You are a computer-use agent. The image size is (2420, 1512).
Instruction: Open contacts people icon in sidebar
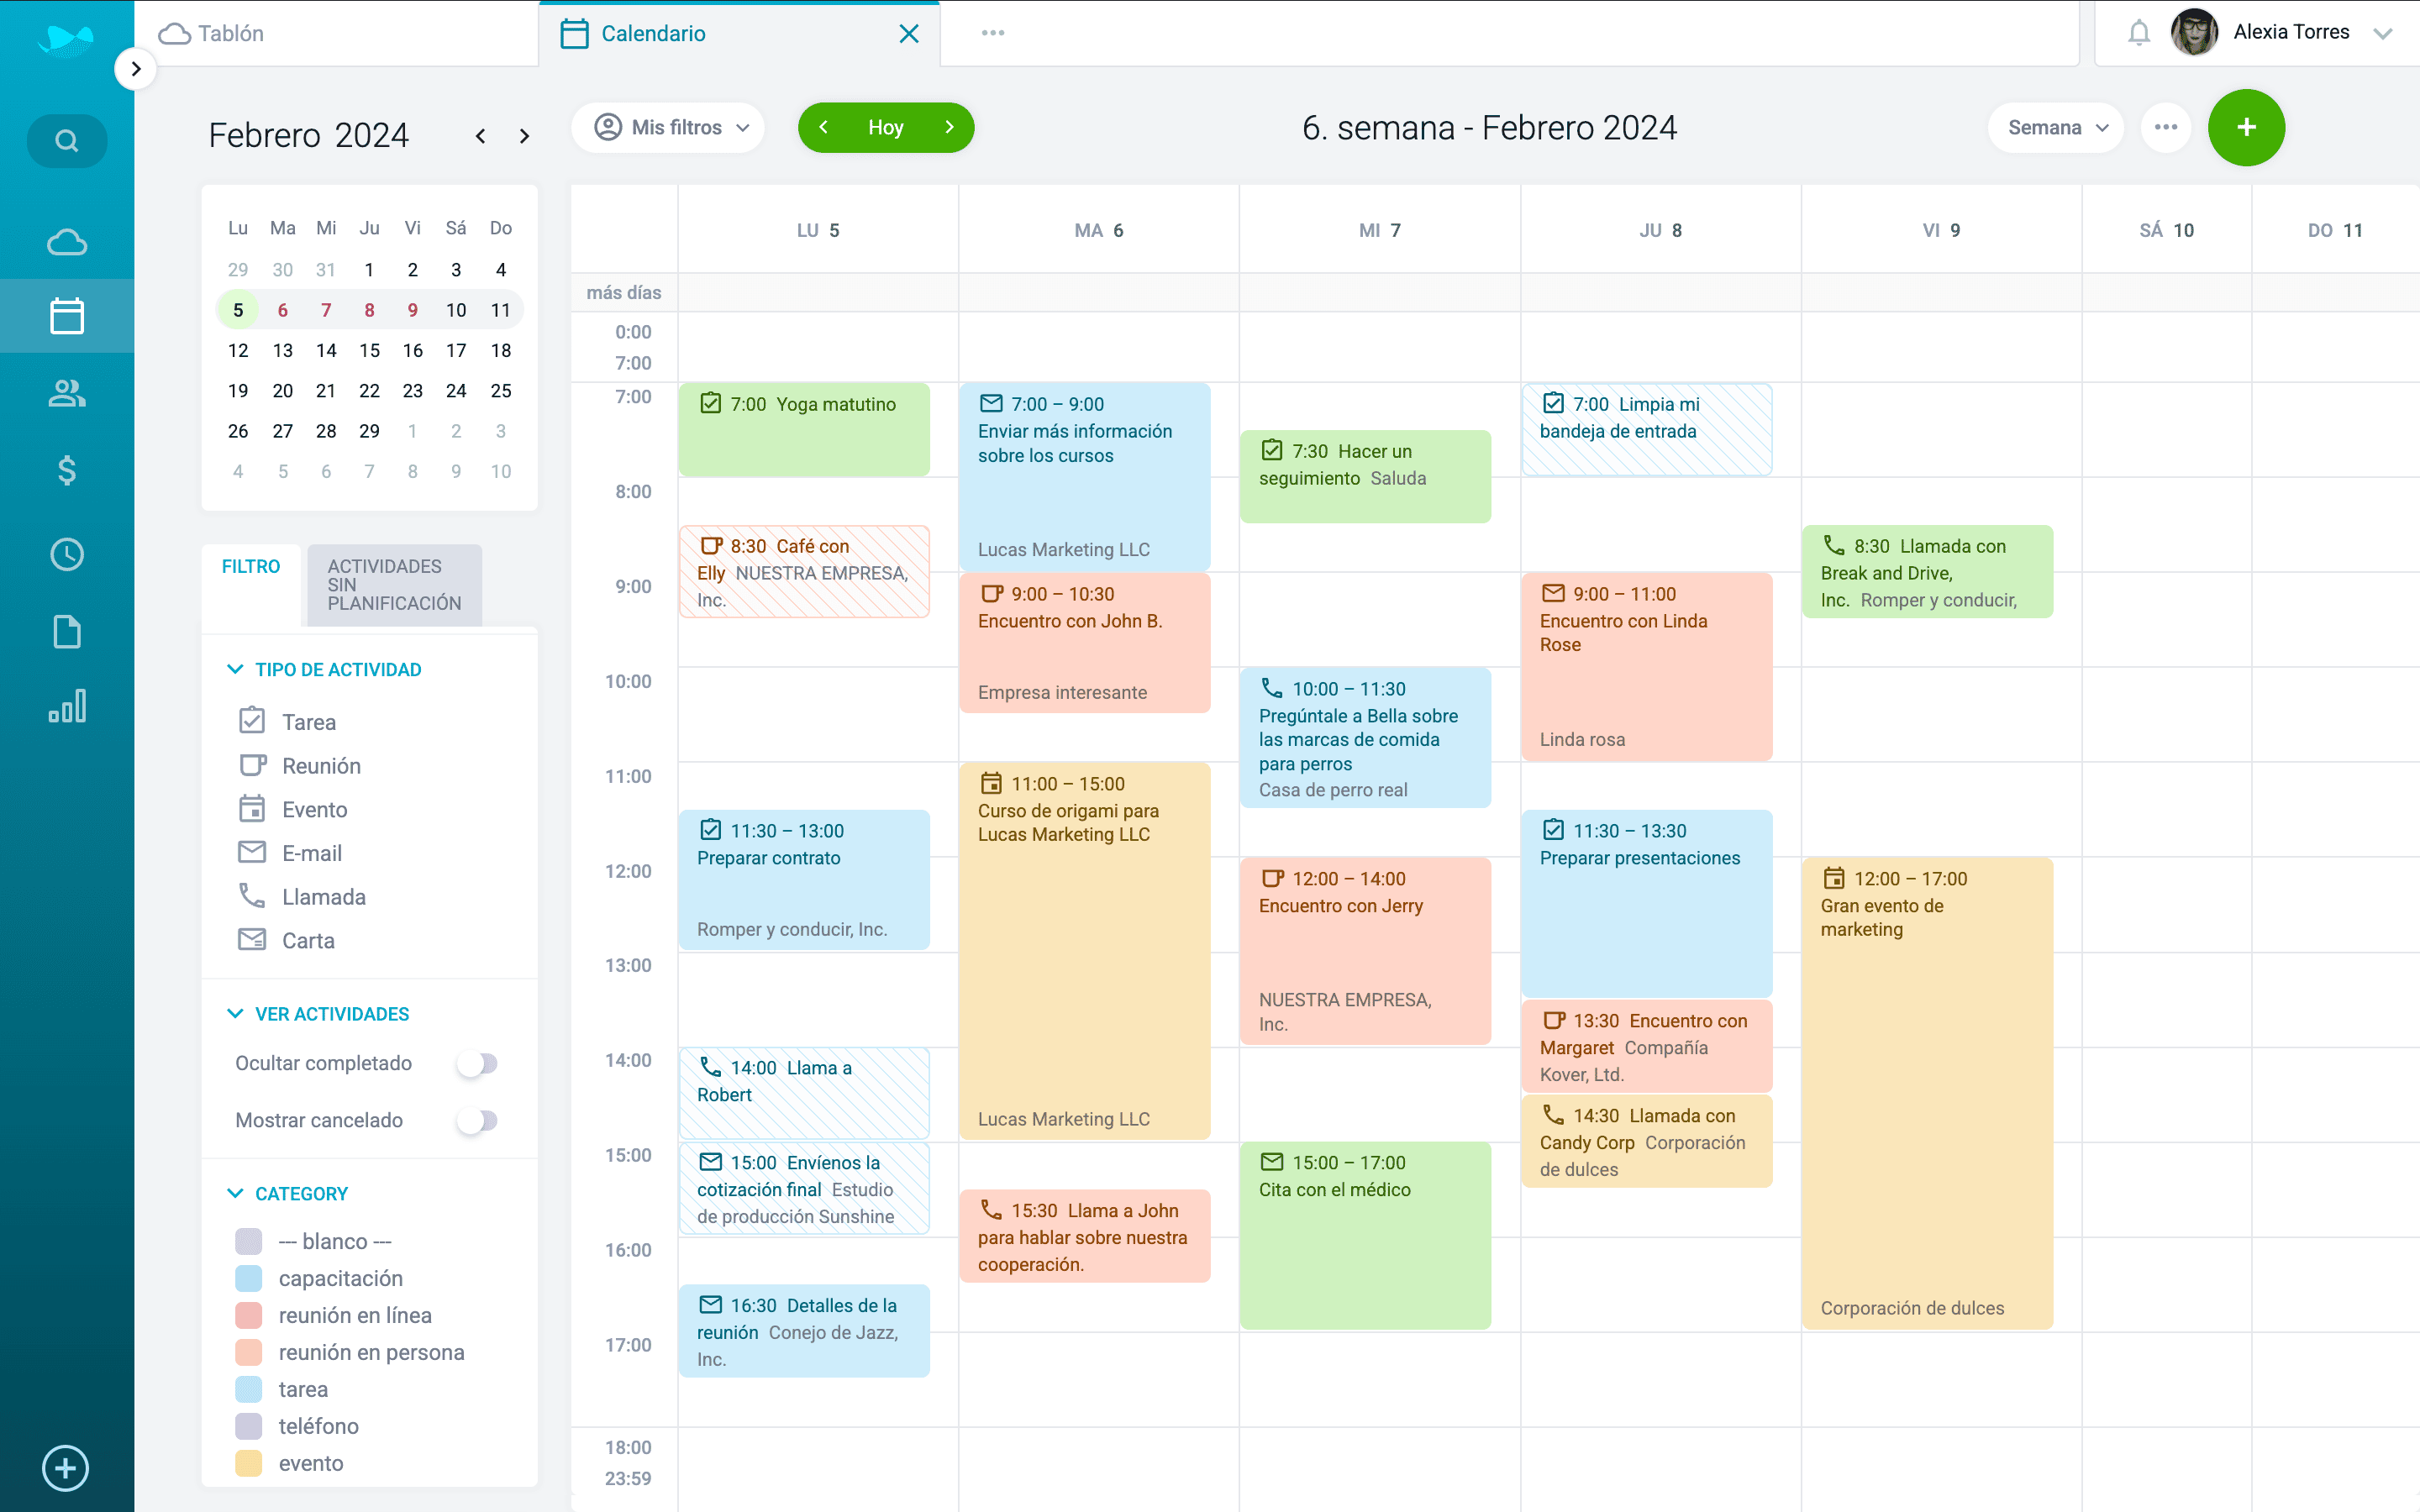[x=66, y=393]
